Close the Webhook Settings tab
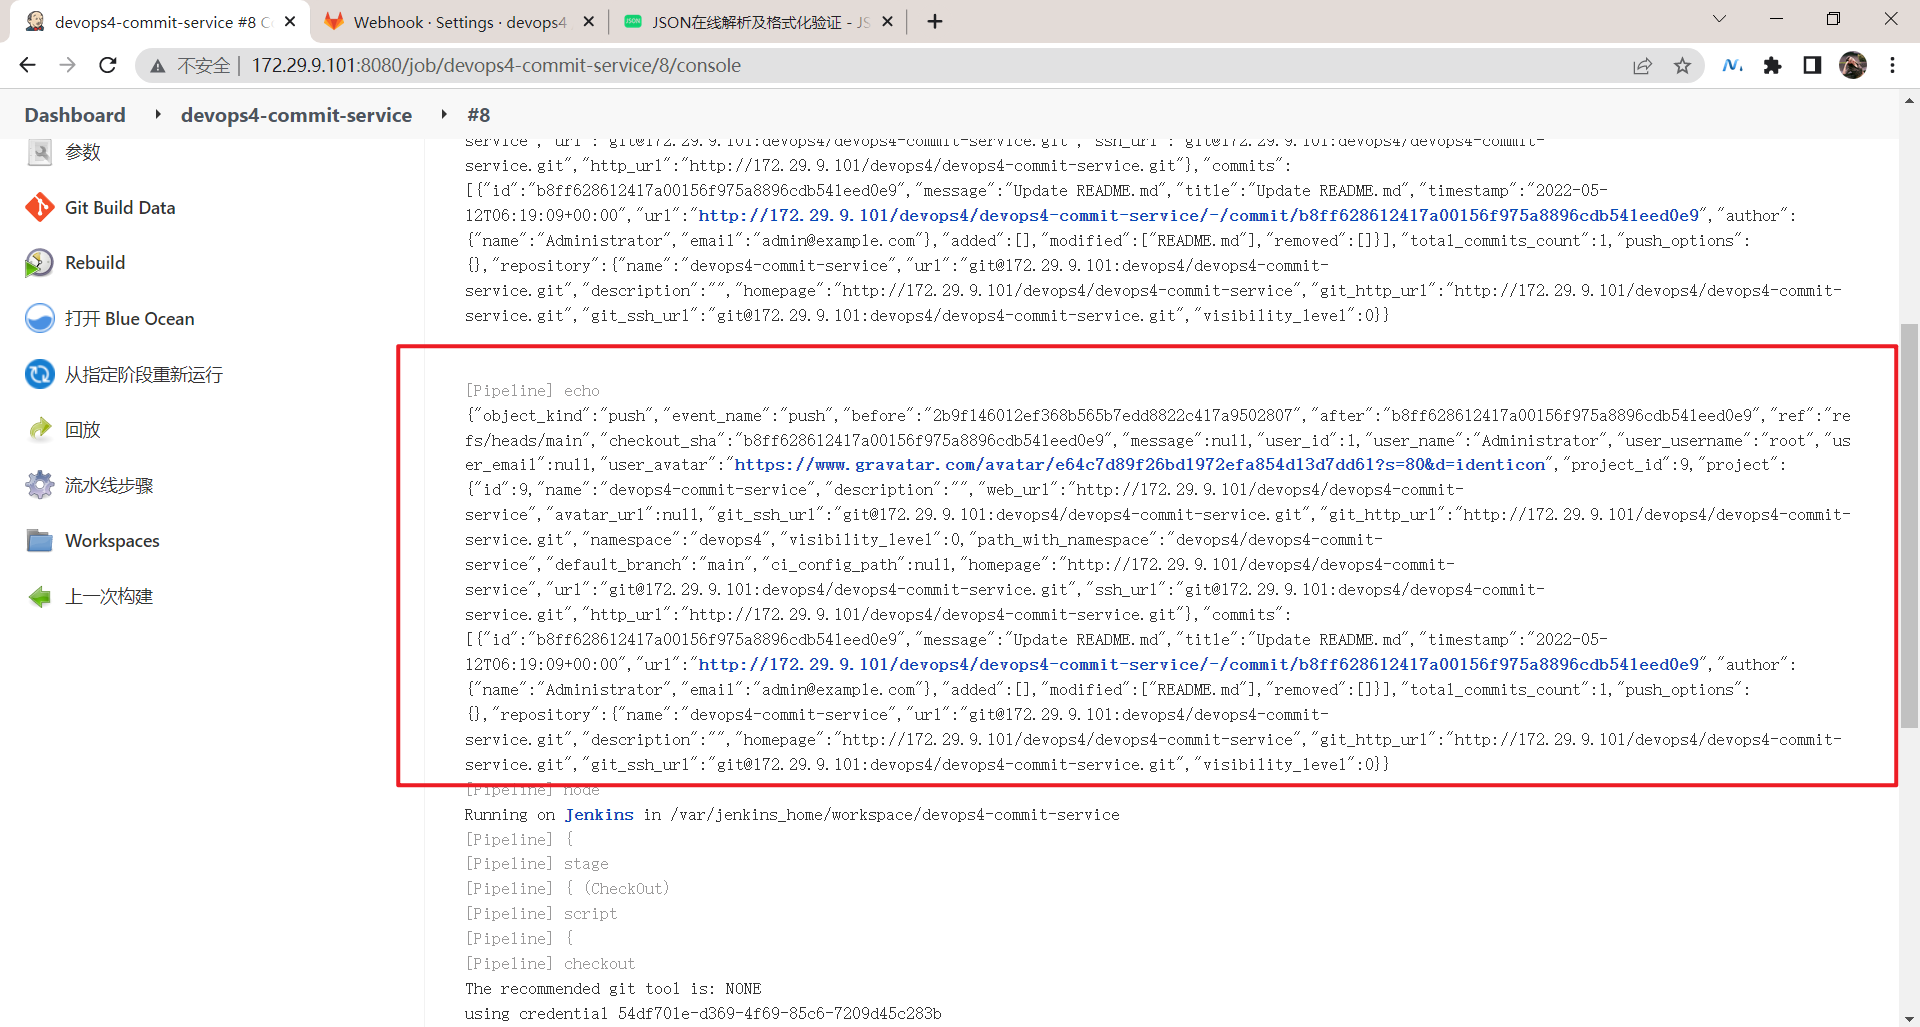 [589, 22]
